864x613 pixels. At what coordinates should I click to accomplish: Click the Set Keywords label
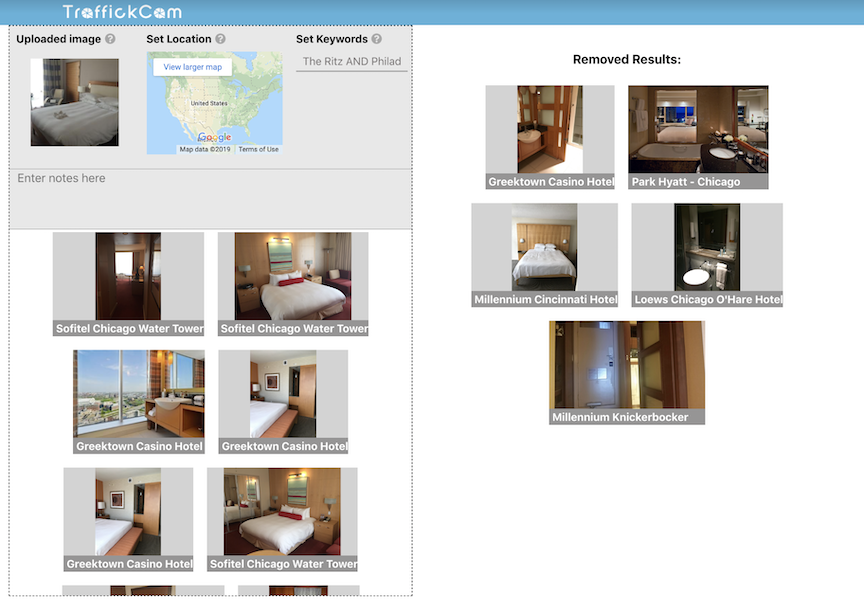(x=332, y=39)
